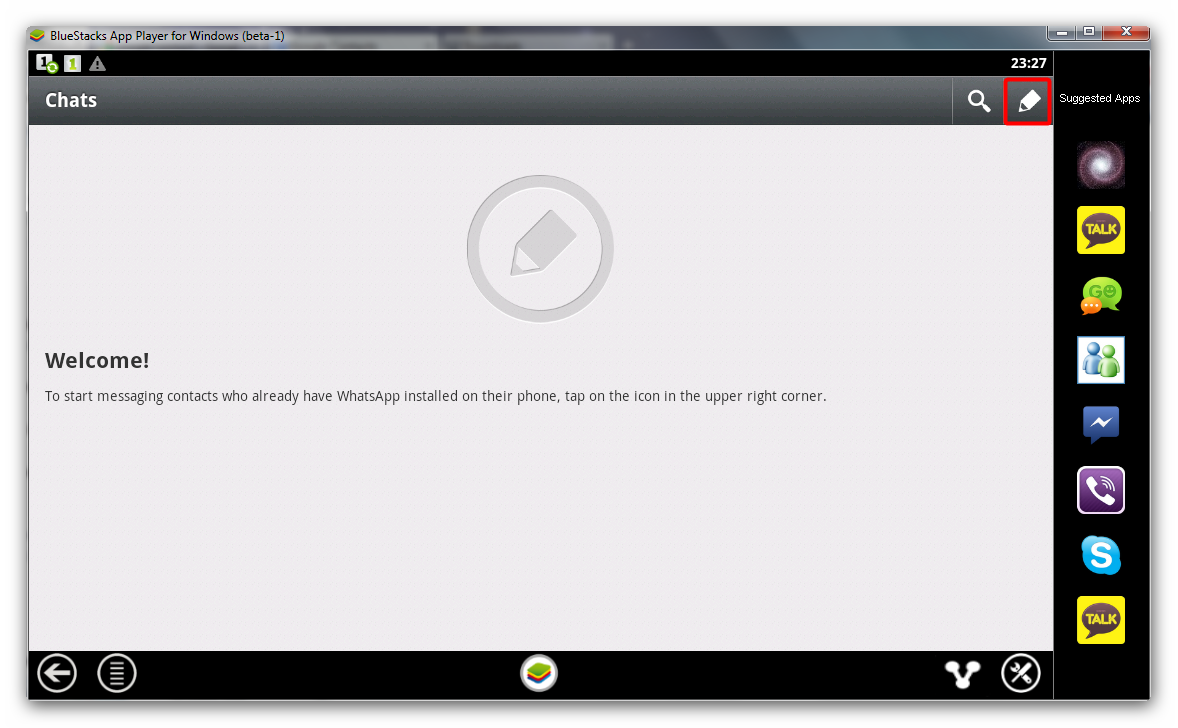The height and width of the screenshot is (728, 1178).
Task: Click the Chats title
Action: coord(71,101)
